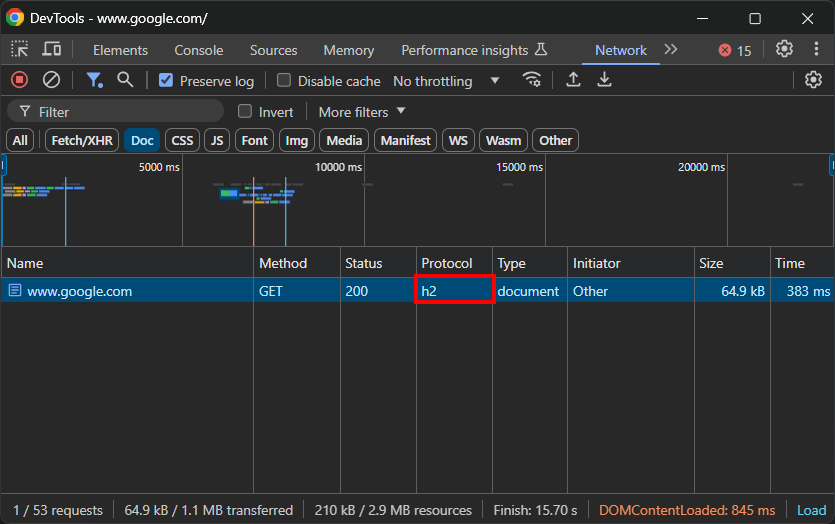Viewport: 835px width, 524px height.
Task: Click the export HAR download icon
Action: [604, 80]
